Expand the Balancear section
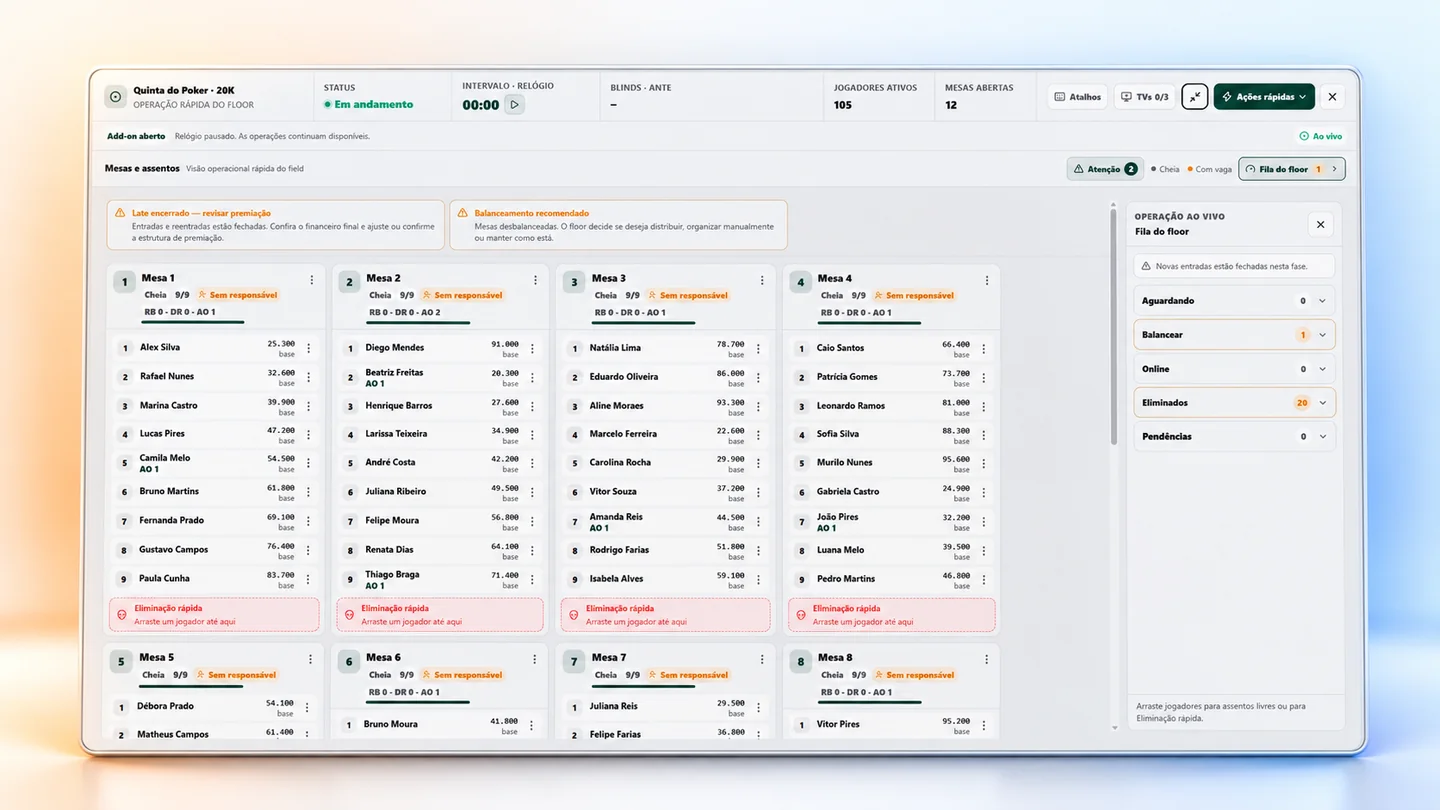This screenshot has height=810, width=1440. click(x=1235, y=335)
